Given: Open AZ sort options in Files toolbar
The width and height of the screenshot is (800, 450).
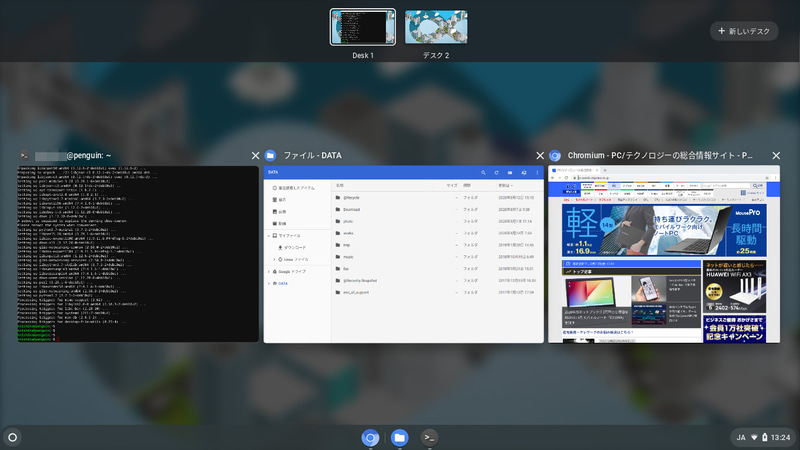Looking at the screenshot, I should pos(523,172).
